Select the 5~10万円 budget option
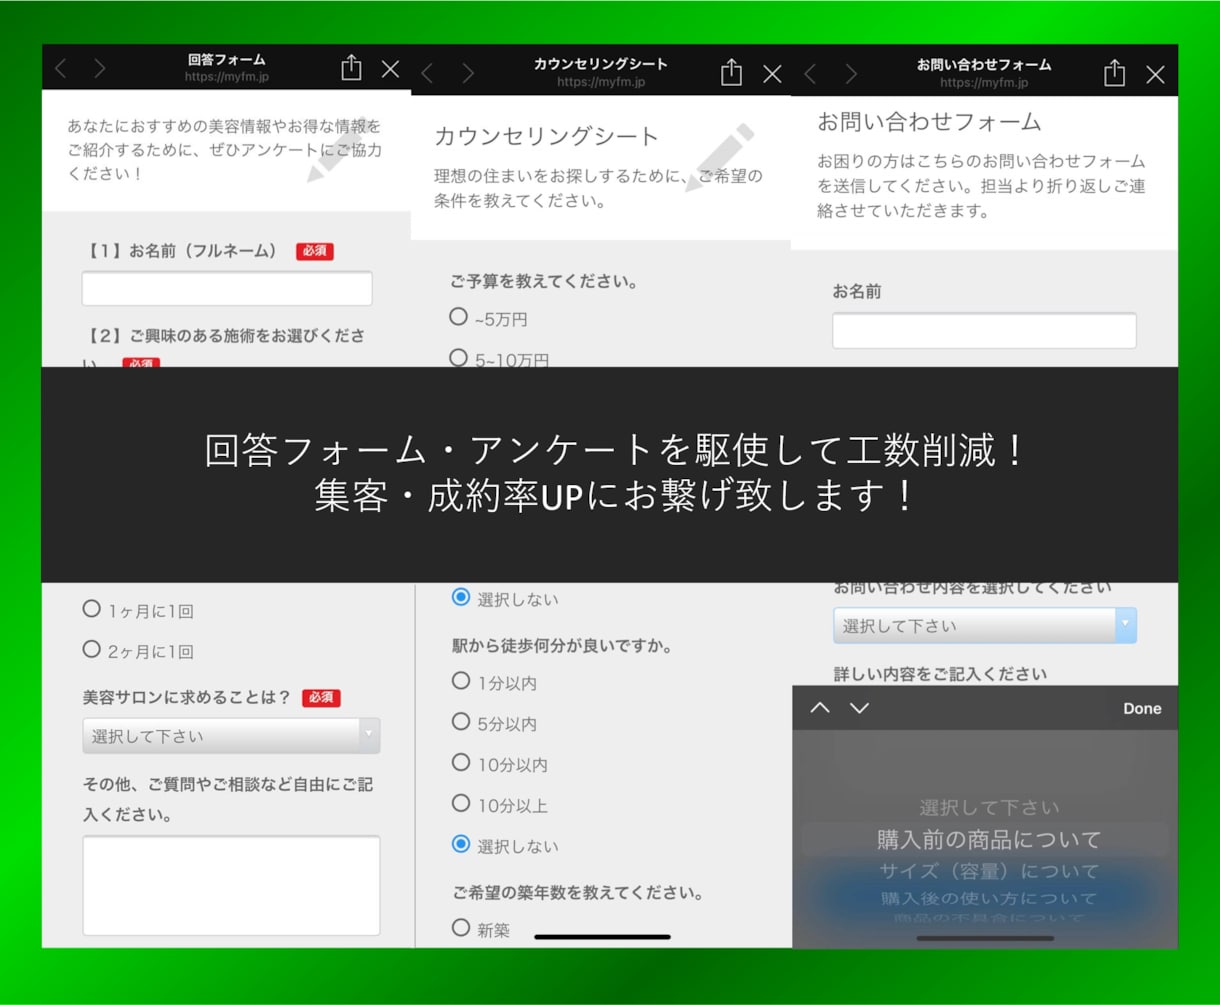Screen dimensions: 1220x1005 tap(459, 357)
